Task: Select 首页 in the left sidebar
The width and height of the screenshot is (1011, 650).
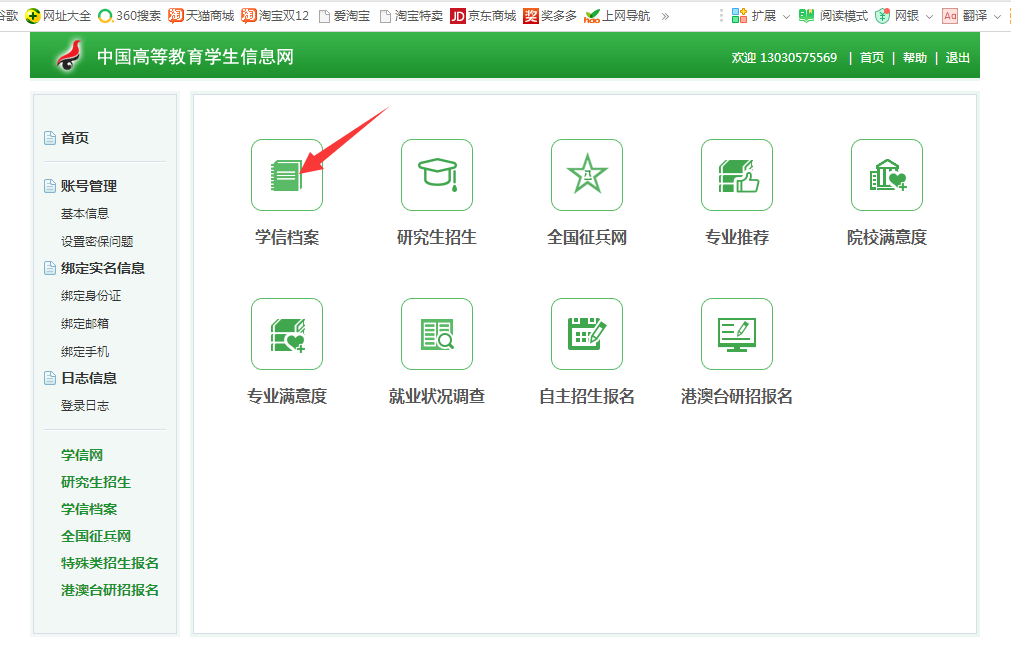Action: pyautogui.click(x=75, y=138)
